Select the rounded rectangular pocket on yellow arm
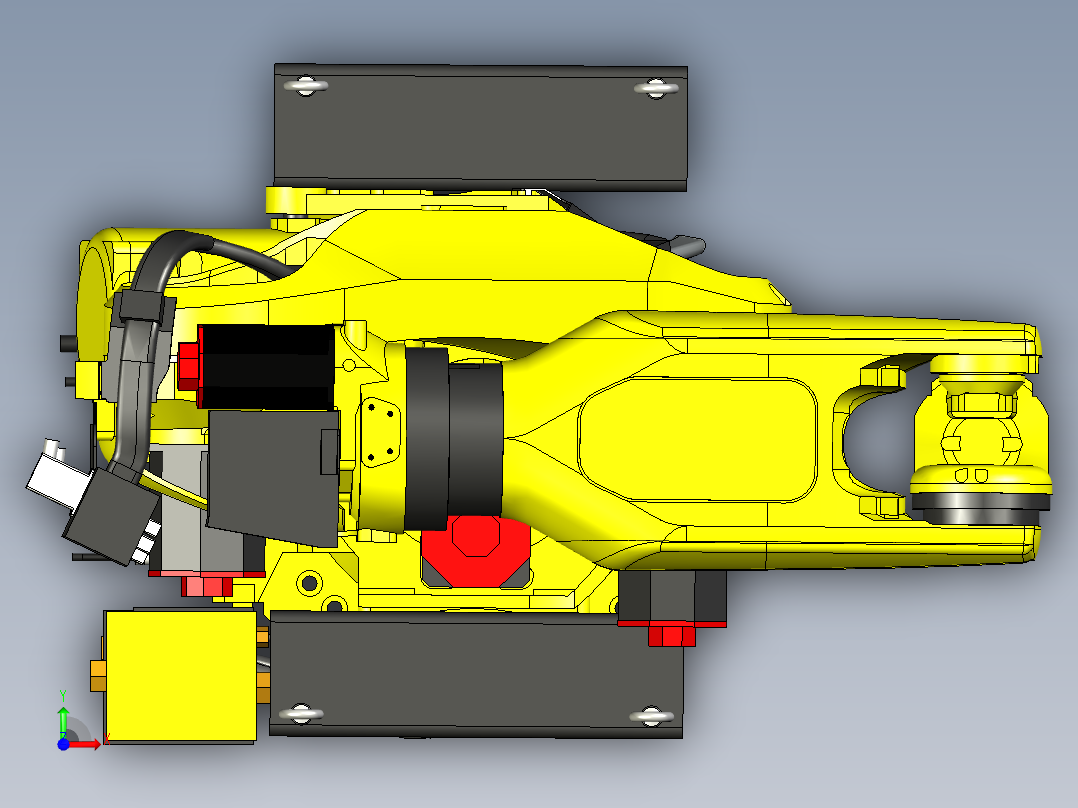 point(697,439)
